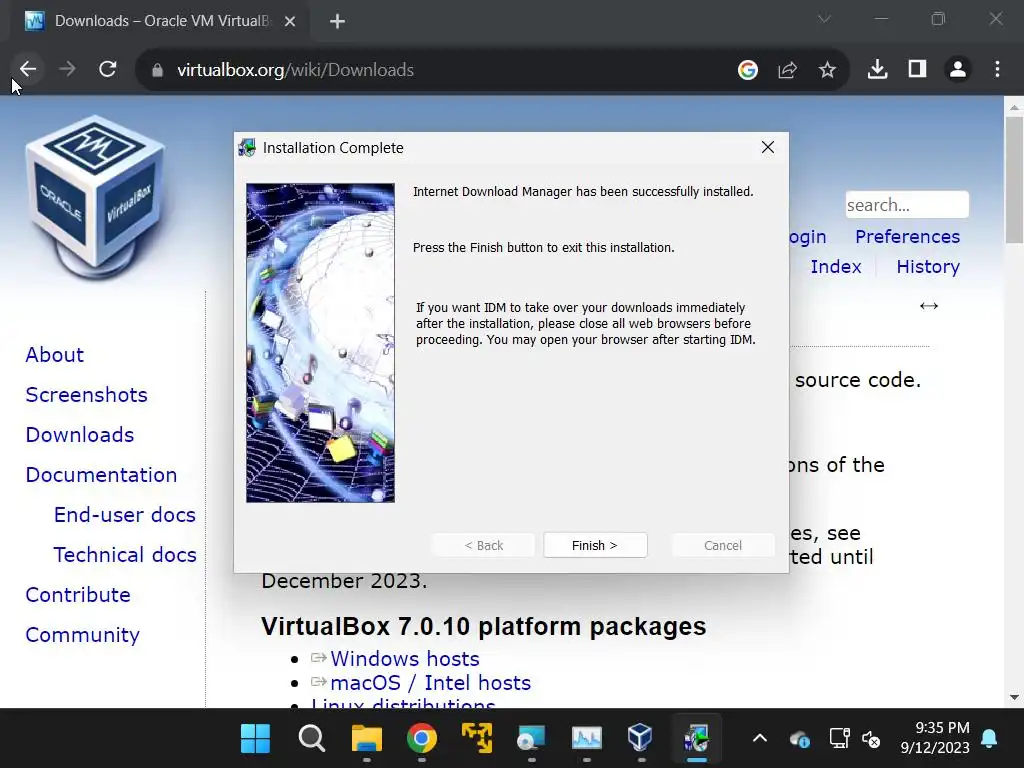
Task: Click the Cancel button in installer dialog
Action: coord(722,545)
